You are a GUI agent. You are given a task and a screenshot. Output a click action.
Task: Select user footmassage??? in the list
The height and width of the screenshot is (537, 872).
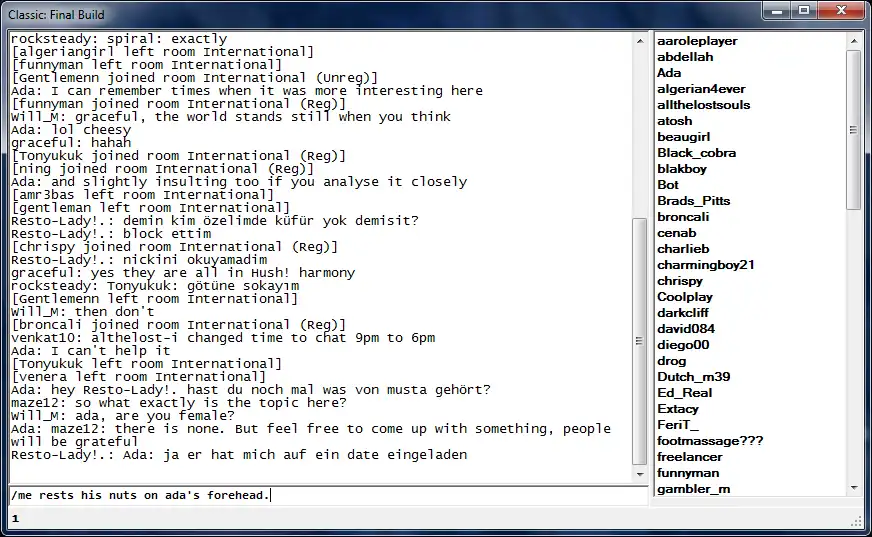tap(710, 441)
